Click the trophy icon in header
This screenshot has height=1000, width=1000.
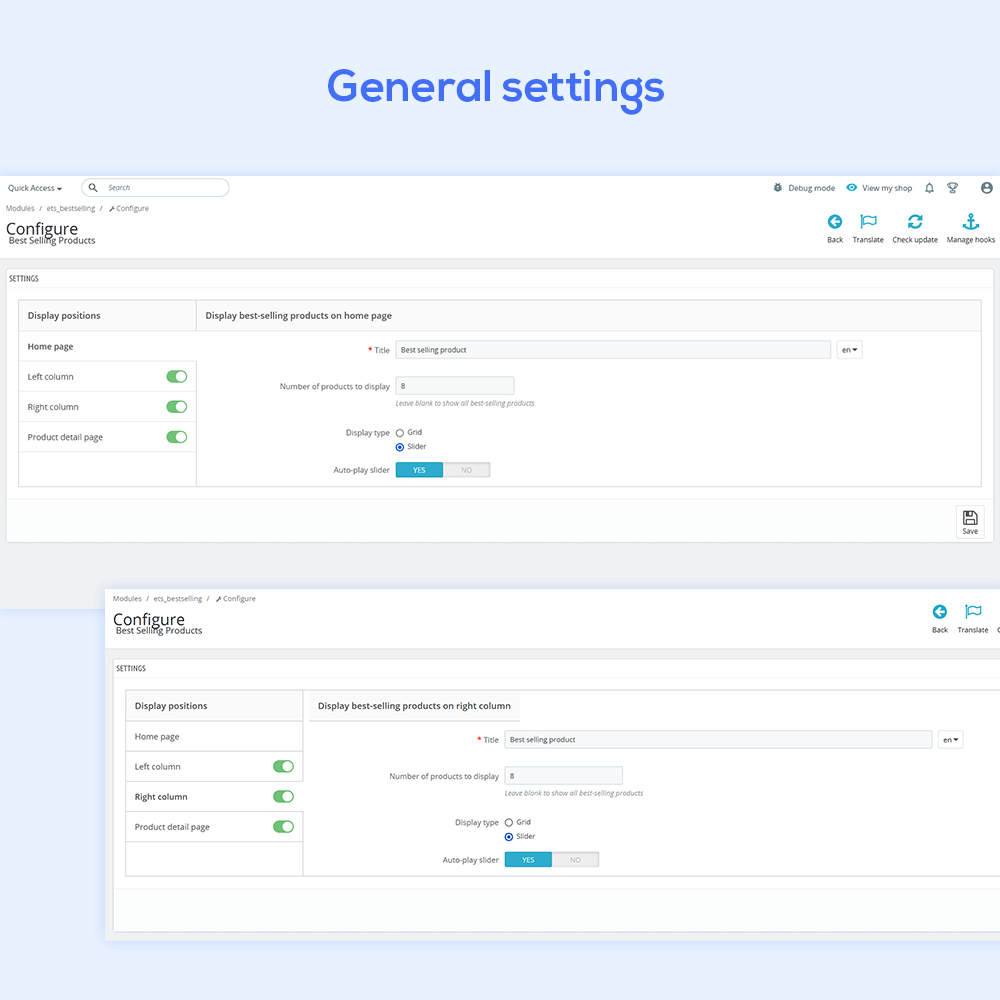coord(953,188)
